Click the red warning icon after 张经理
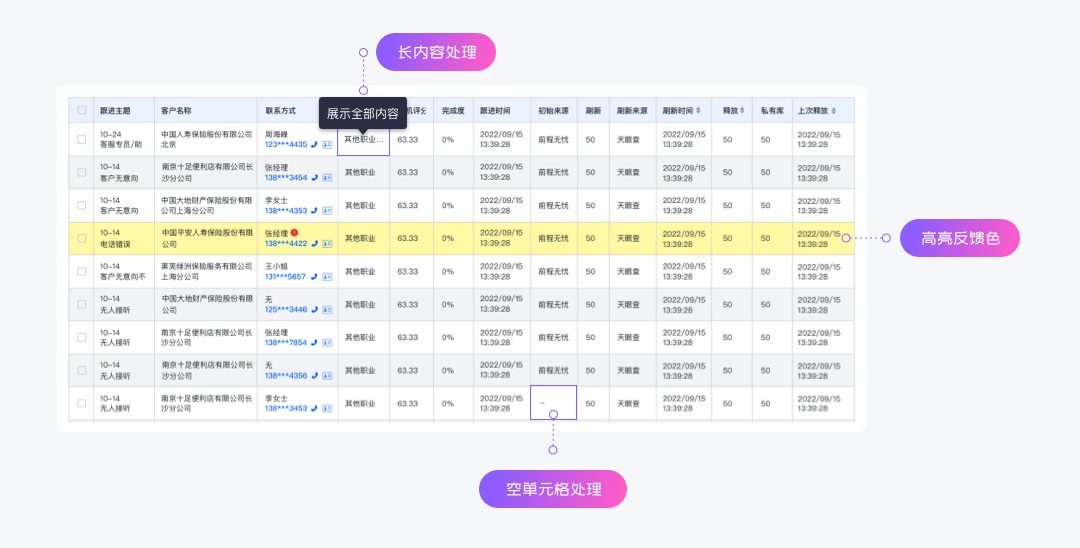Image resolution: width=1080 pixels, height=548 pixels. pos(294,233)
